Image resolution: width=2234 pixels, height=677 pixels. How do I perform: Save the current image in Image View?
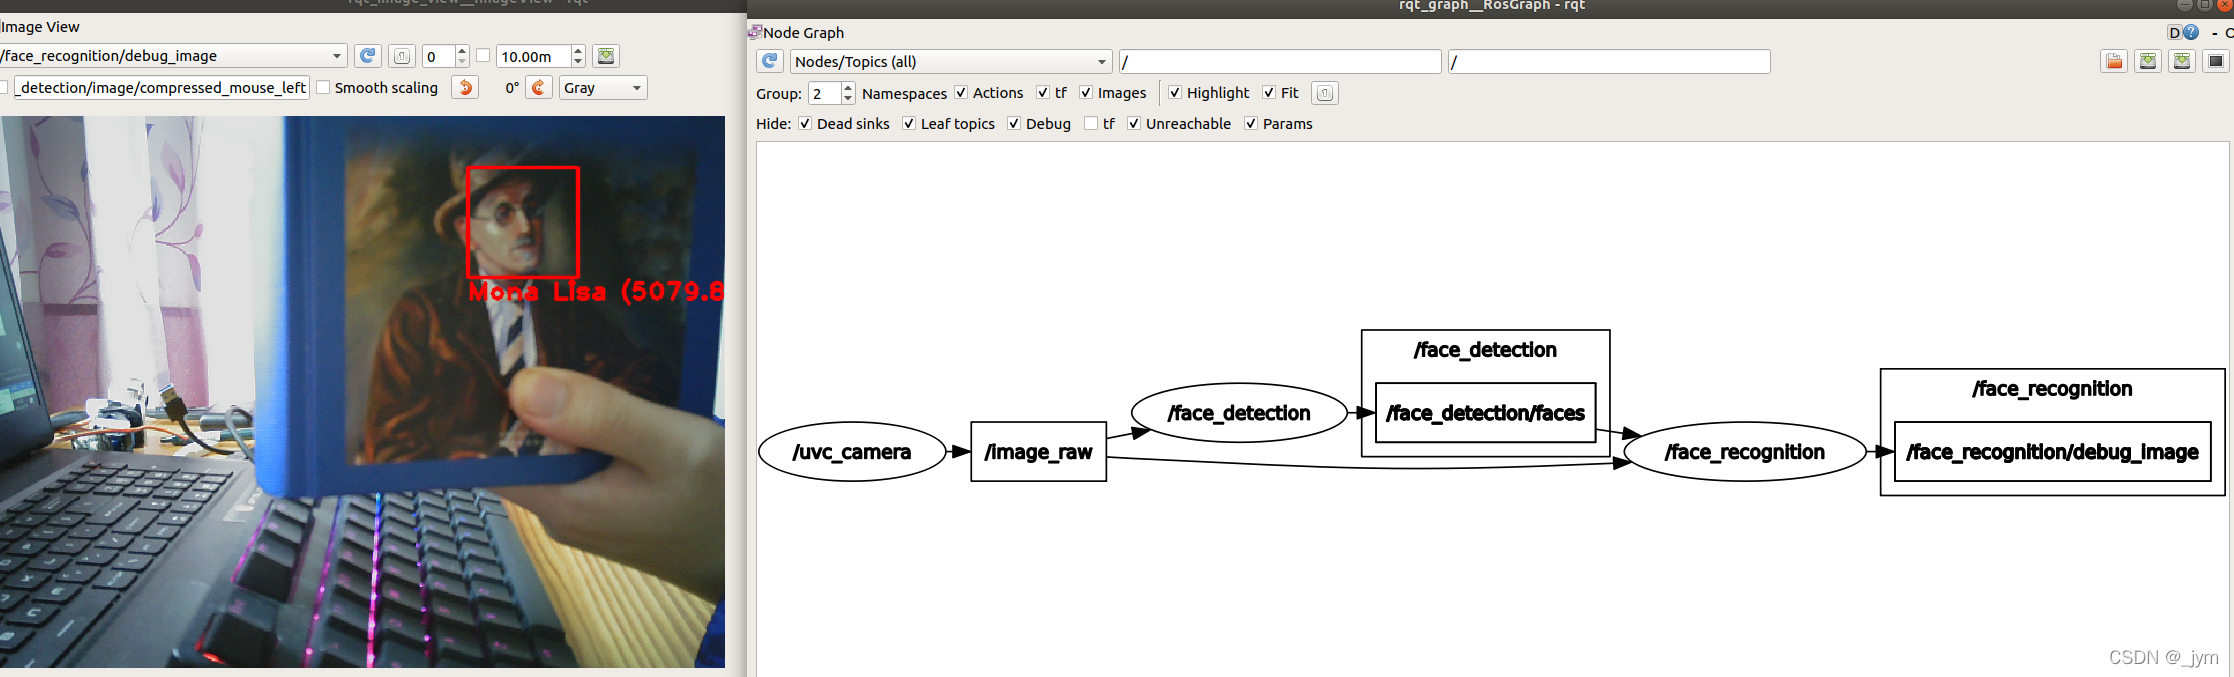(x=606, y=56)
